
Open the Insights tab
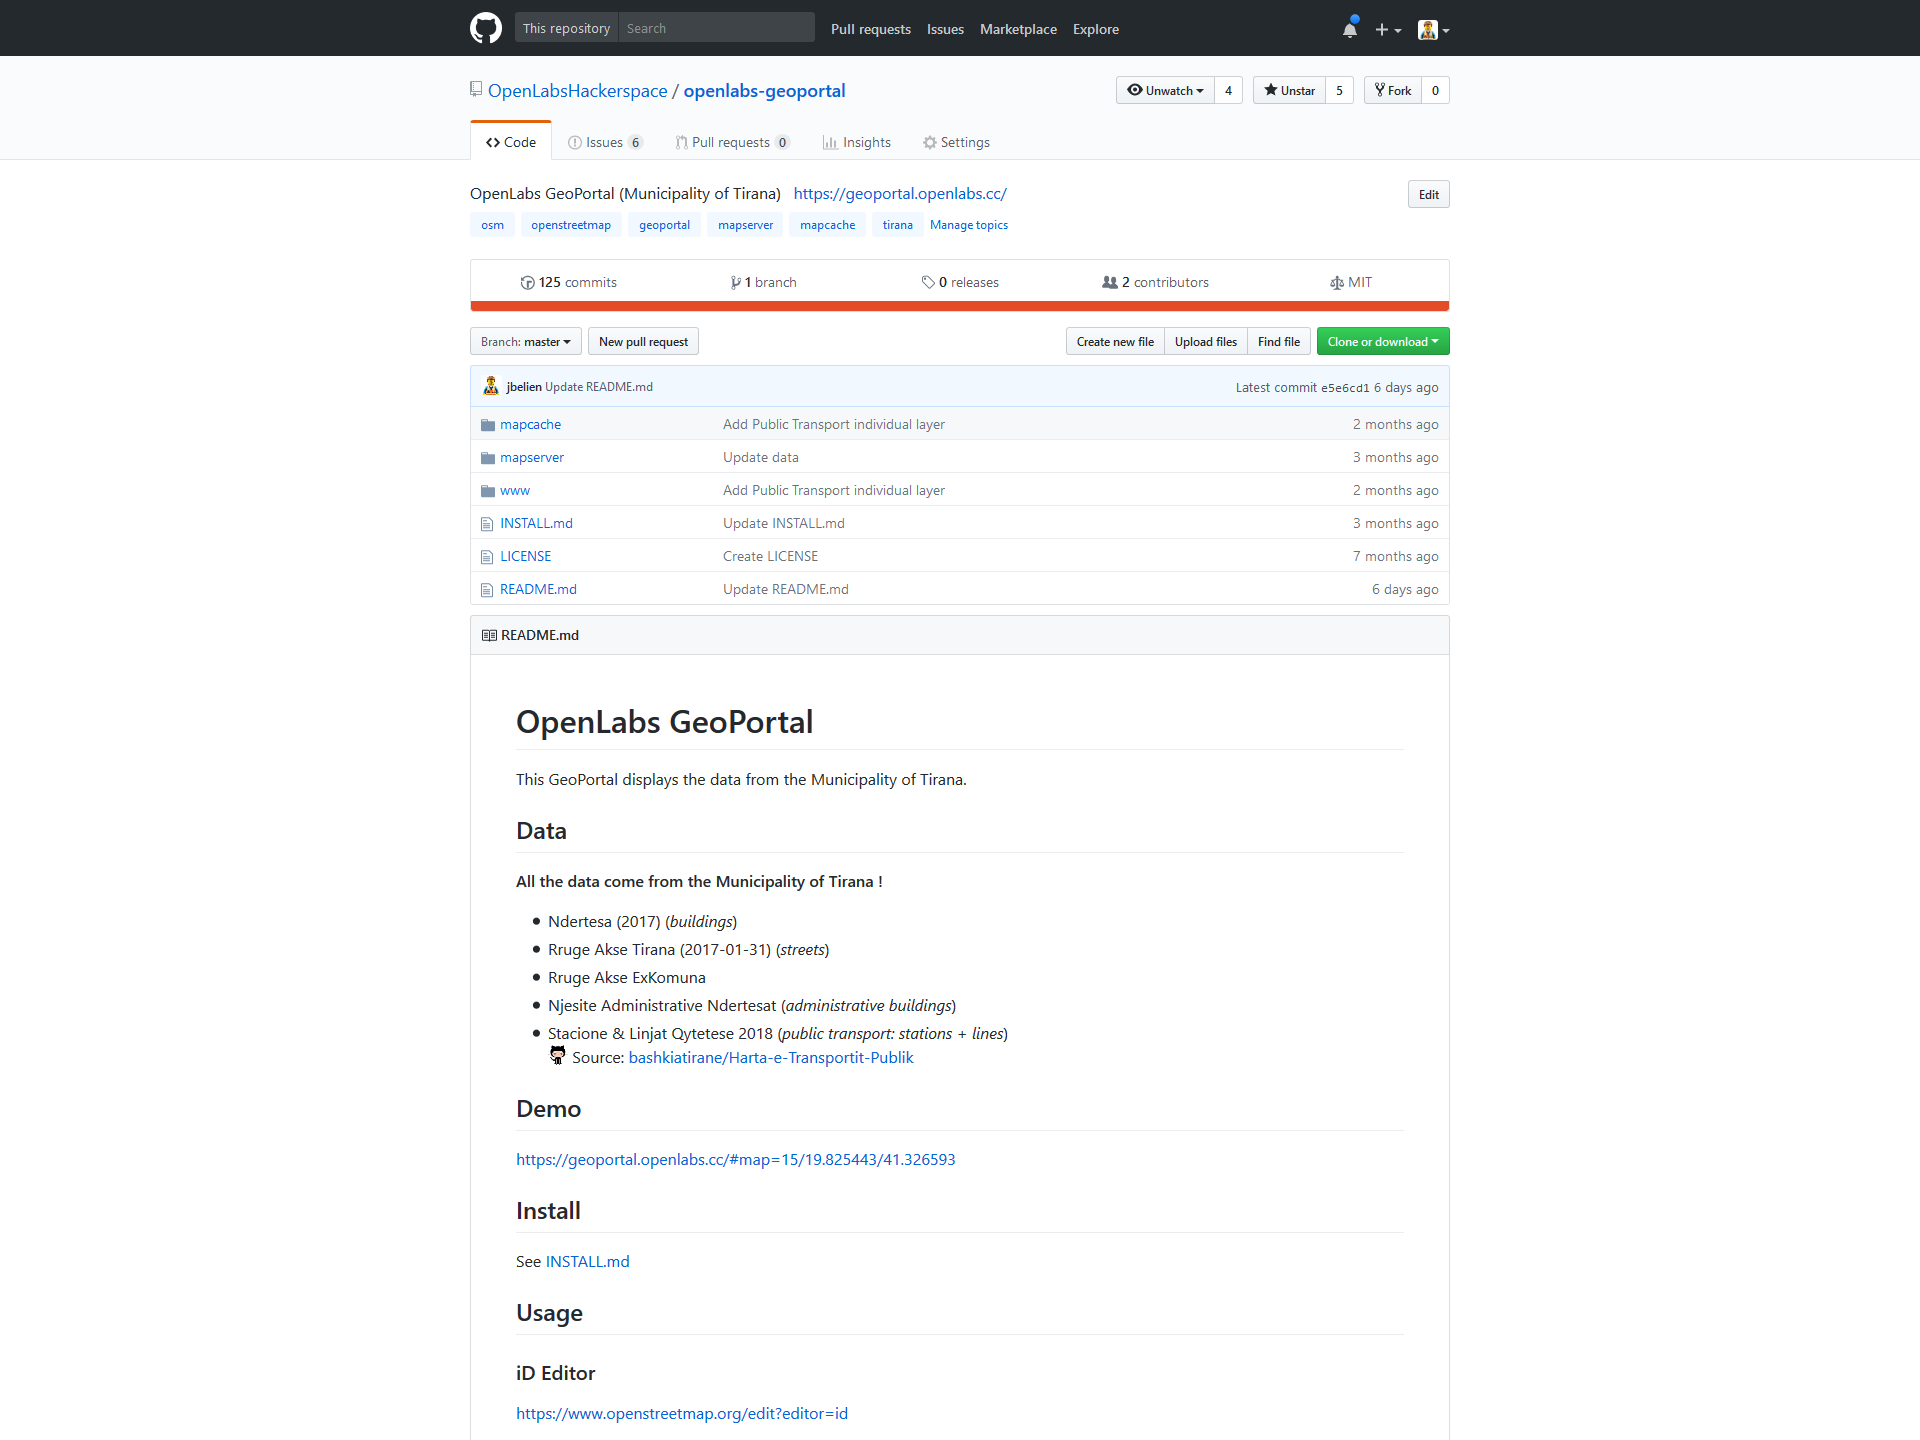pyautogui.click(x=857, y=143)
